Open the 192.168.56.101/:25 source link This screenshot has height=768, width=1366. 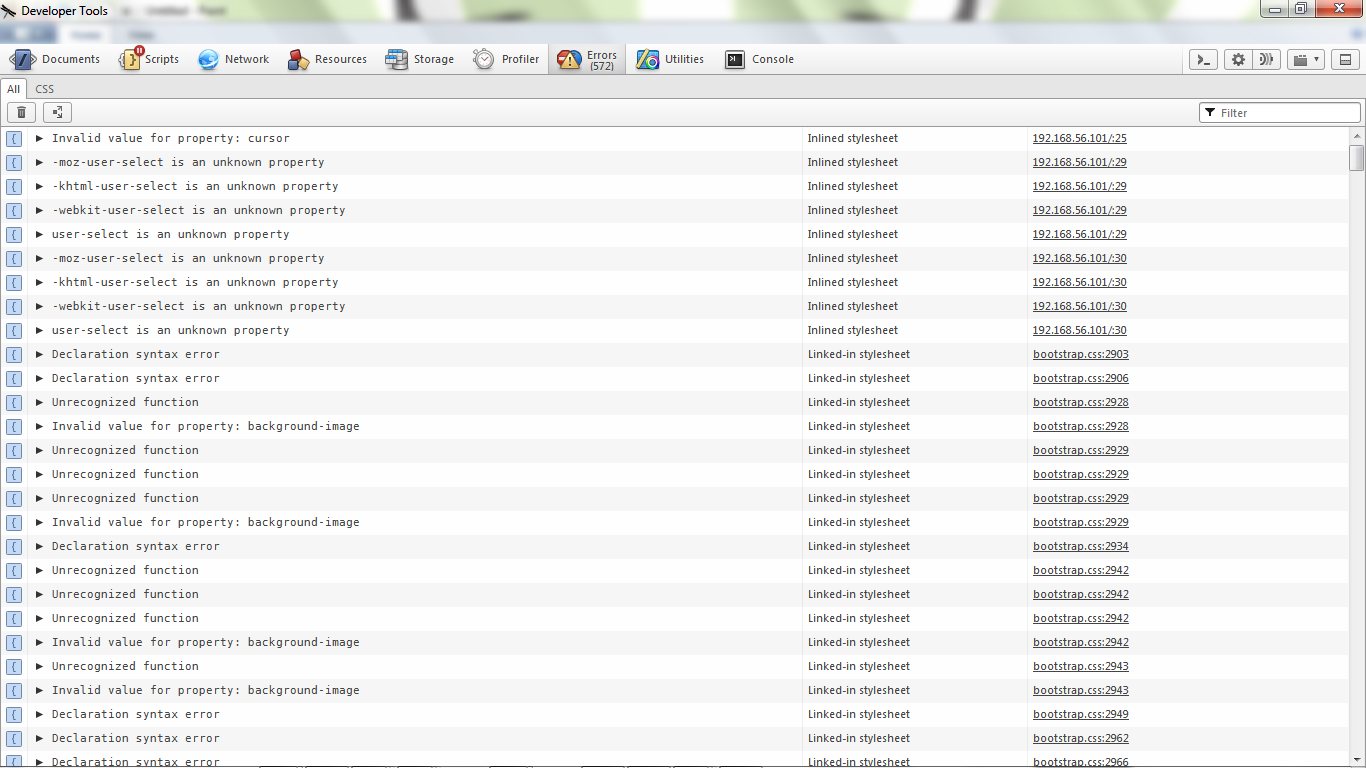pyautogui.click(x=1079, y=138)
